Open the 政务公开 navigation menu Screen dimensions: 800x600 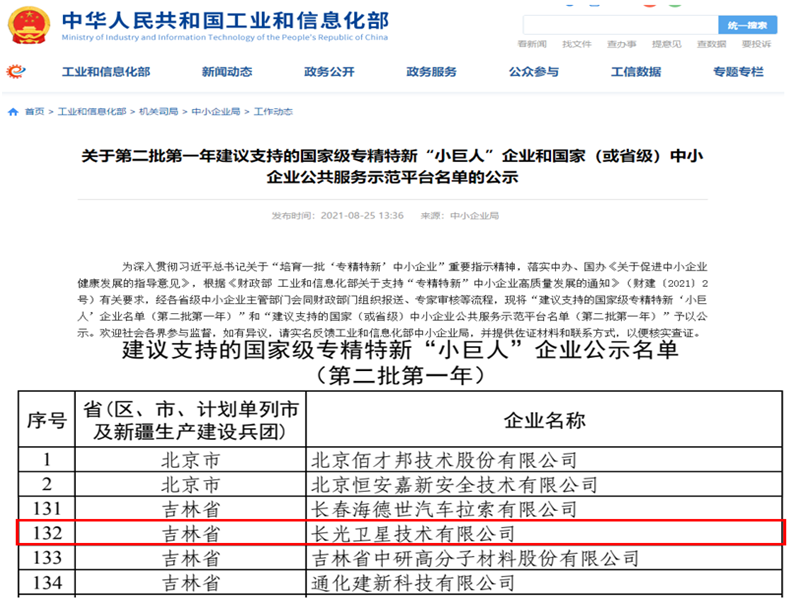click(x=329, y=72)
